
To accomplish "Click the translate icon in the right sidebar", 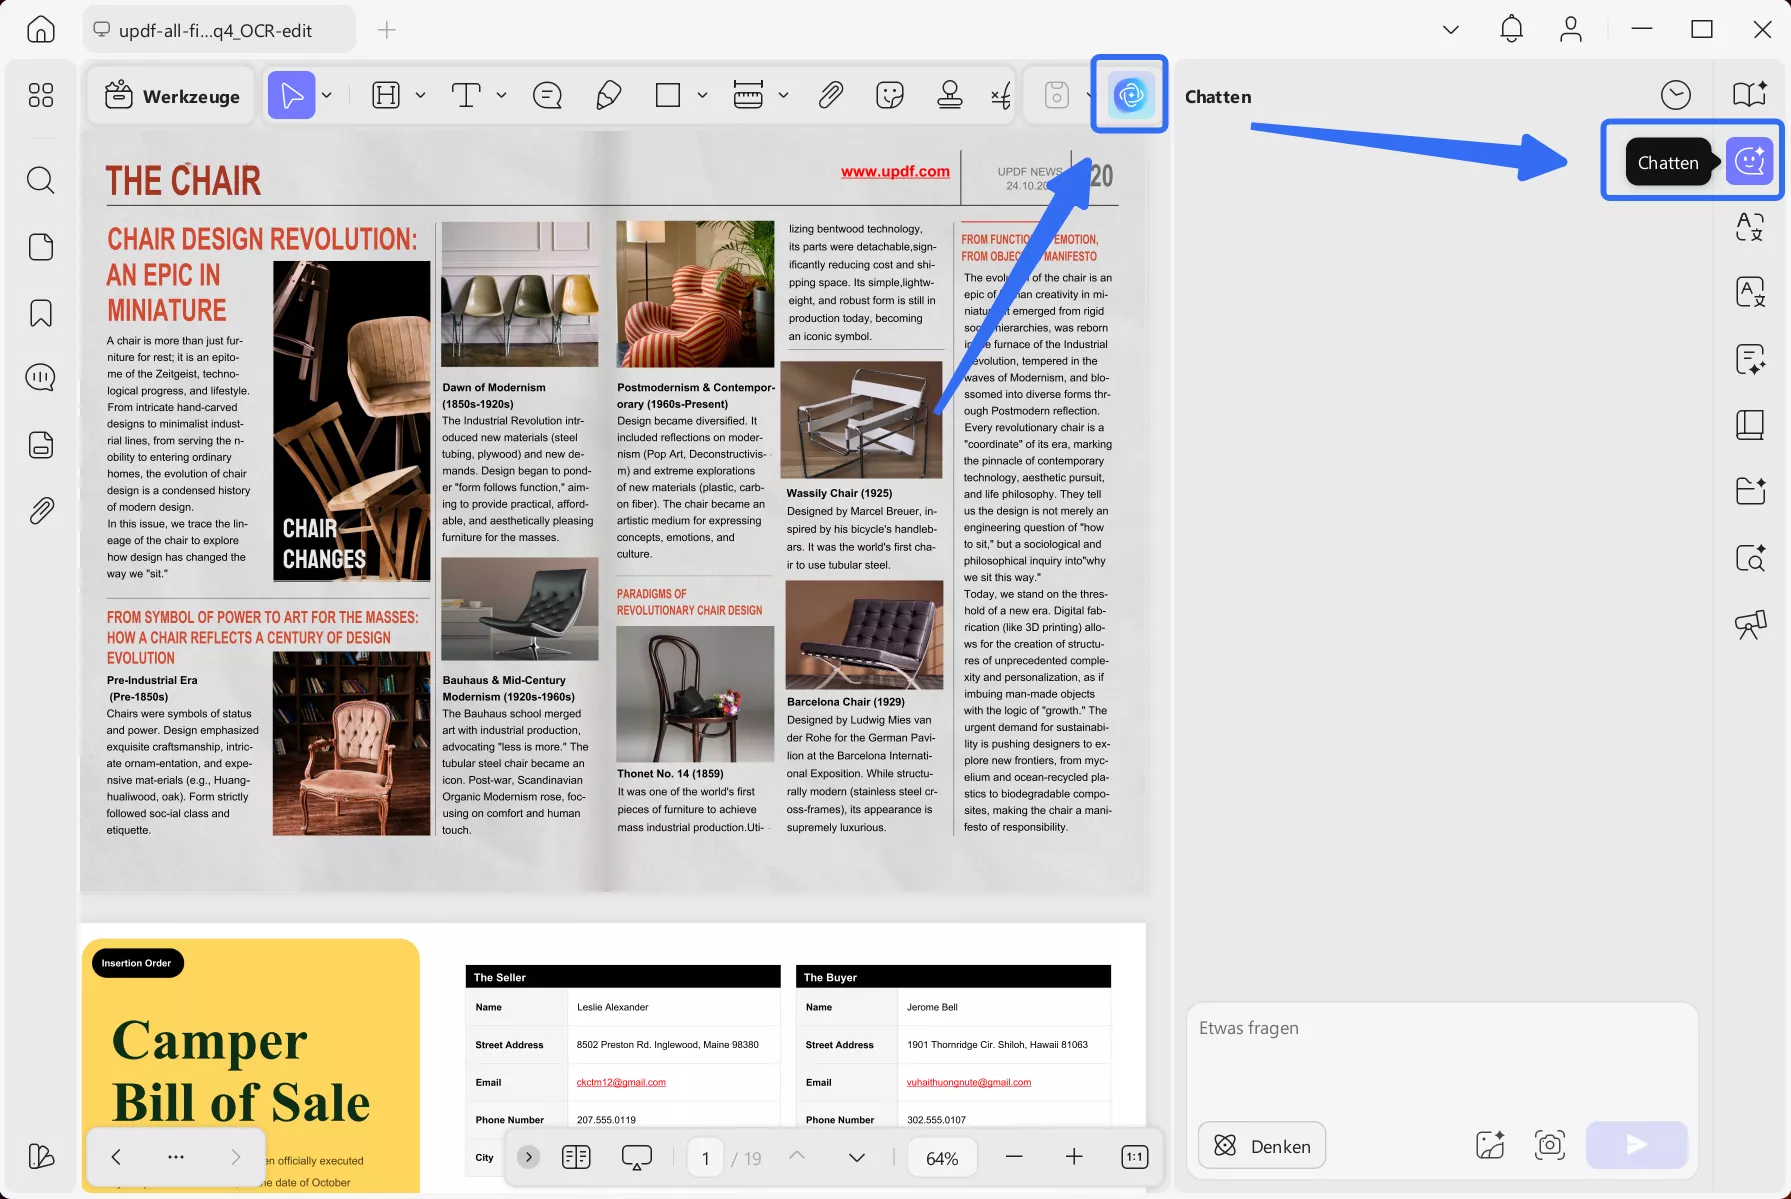I will point(1749,227).
